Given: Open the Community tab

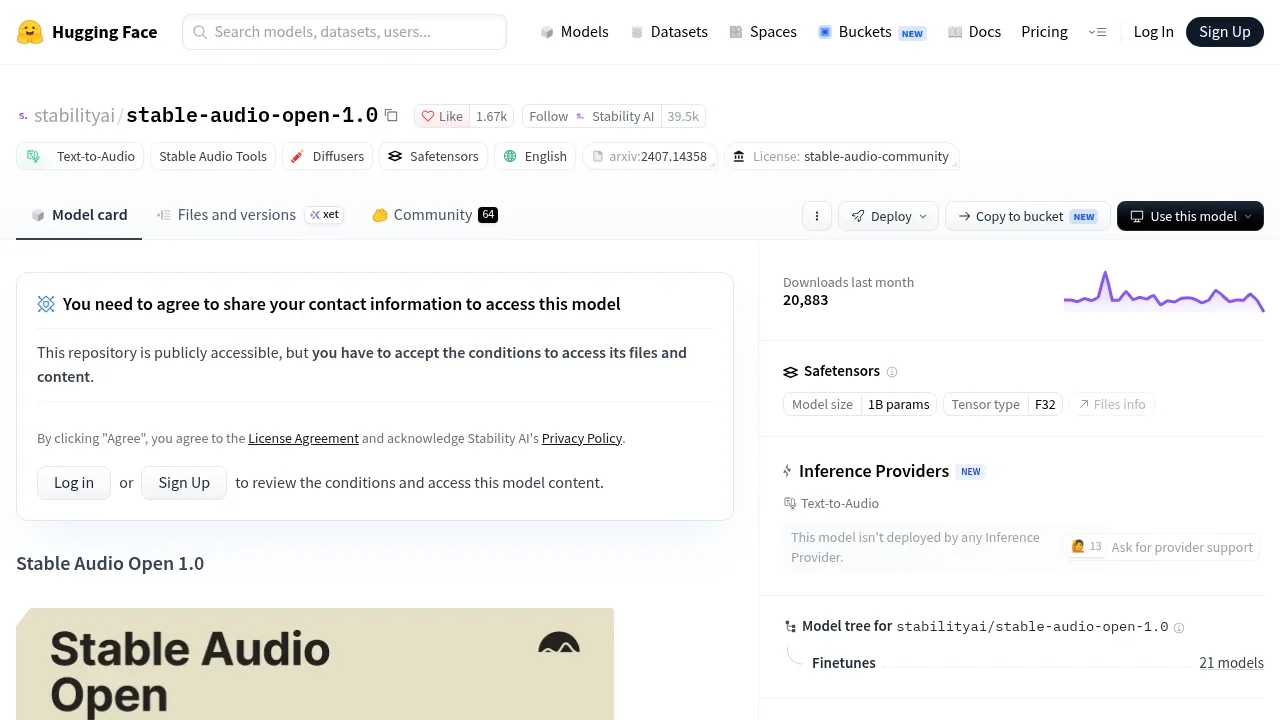Looking at the screenshot, I should click(x=434, y=215).
